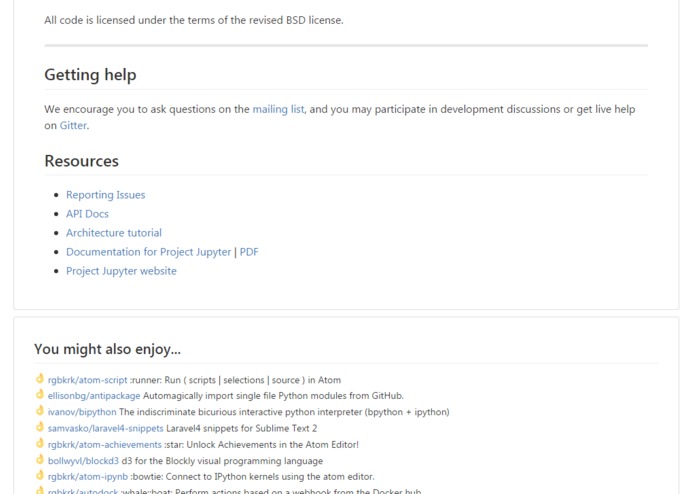Open the bollwyvl/blockd3 repository link

pos(83,461)
